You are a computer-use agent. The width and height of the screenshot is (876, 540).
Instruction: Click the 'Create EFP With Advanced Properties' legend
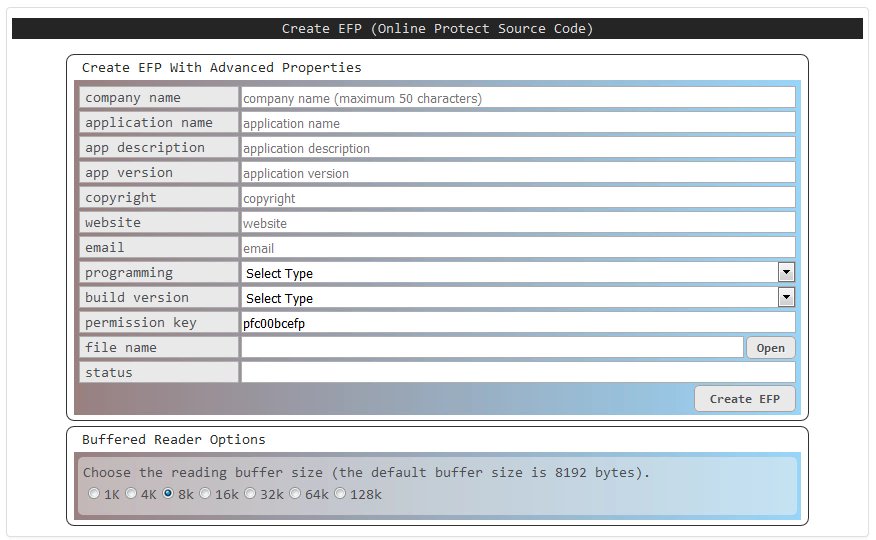tap(222, 68)
